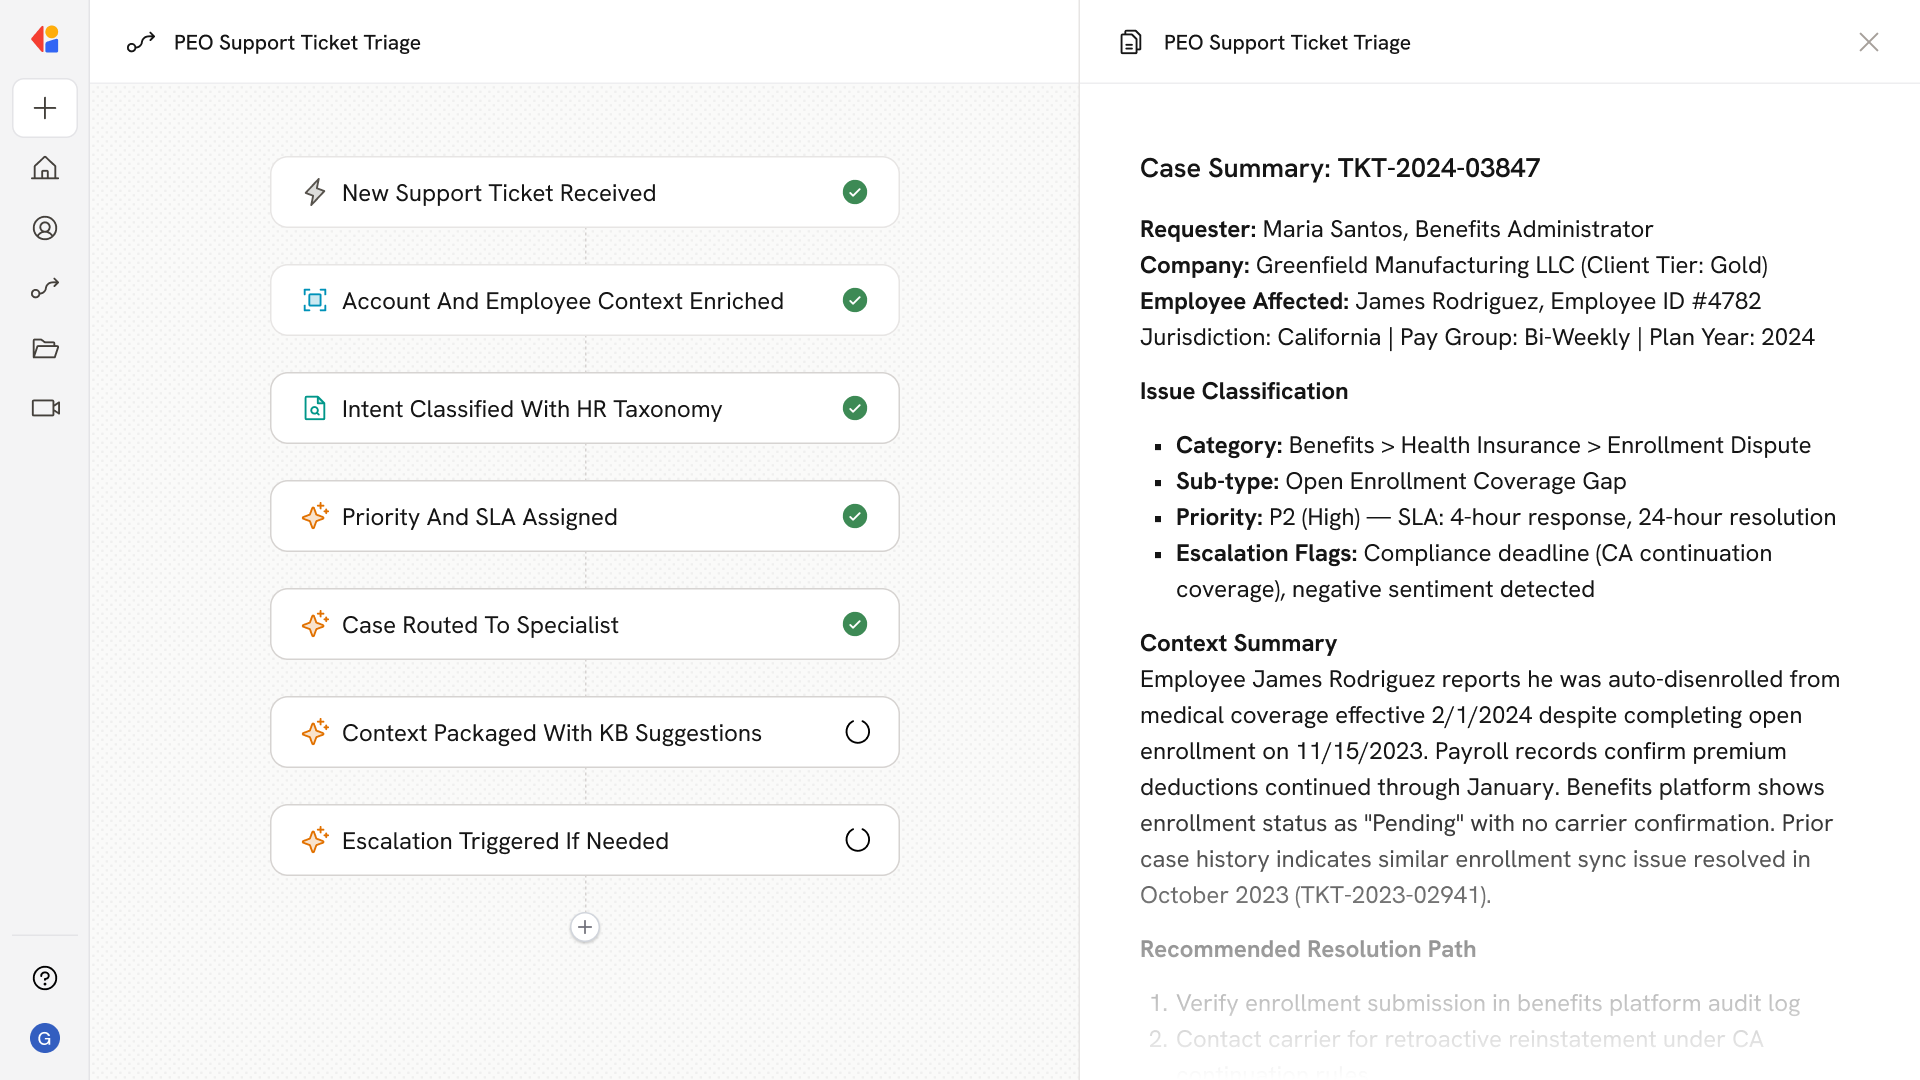The width and height of the screenshot is (1920, 1080).
Task: Click the plus button in left sidebar
Action: pyautogui.click(x=45, y=108)
